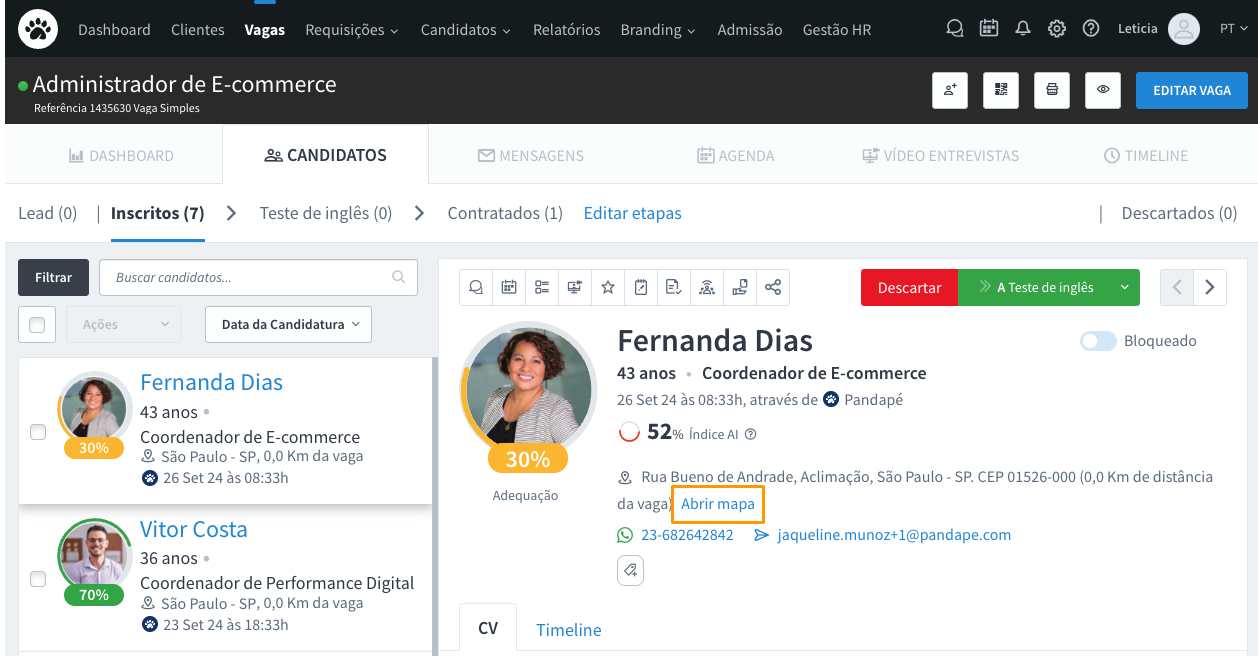This screenshot has height=656, width=1258.
Task: Open Data da Candidatura sort dropdown
Action: [x=288, y=324]
